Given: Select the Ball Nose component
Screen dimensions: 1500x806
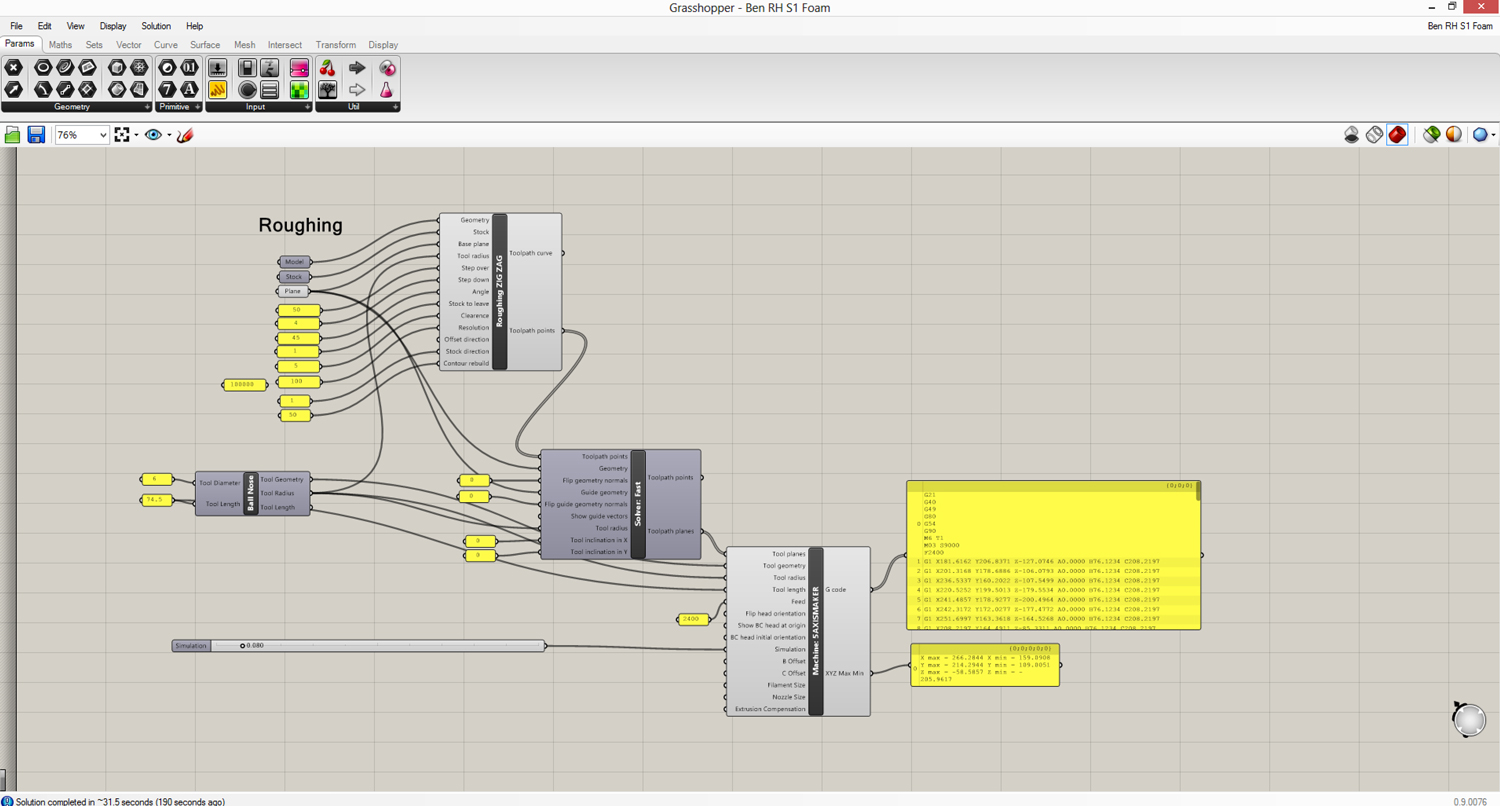Looking at the screenshot, I should [251, 493].
